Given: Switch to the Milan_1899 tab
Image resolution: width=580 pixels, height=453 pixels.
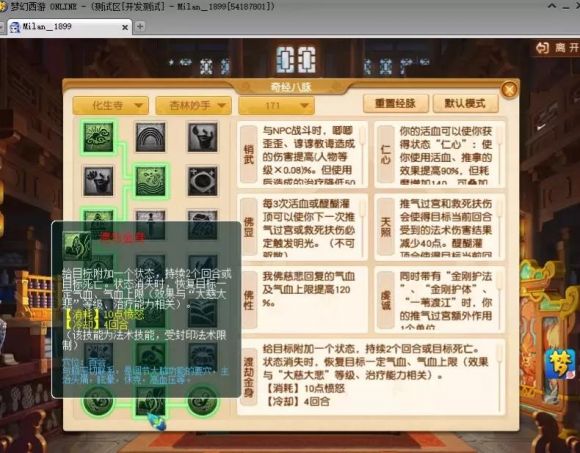Looking at the screenshot, I should click(68, 27).
